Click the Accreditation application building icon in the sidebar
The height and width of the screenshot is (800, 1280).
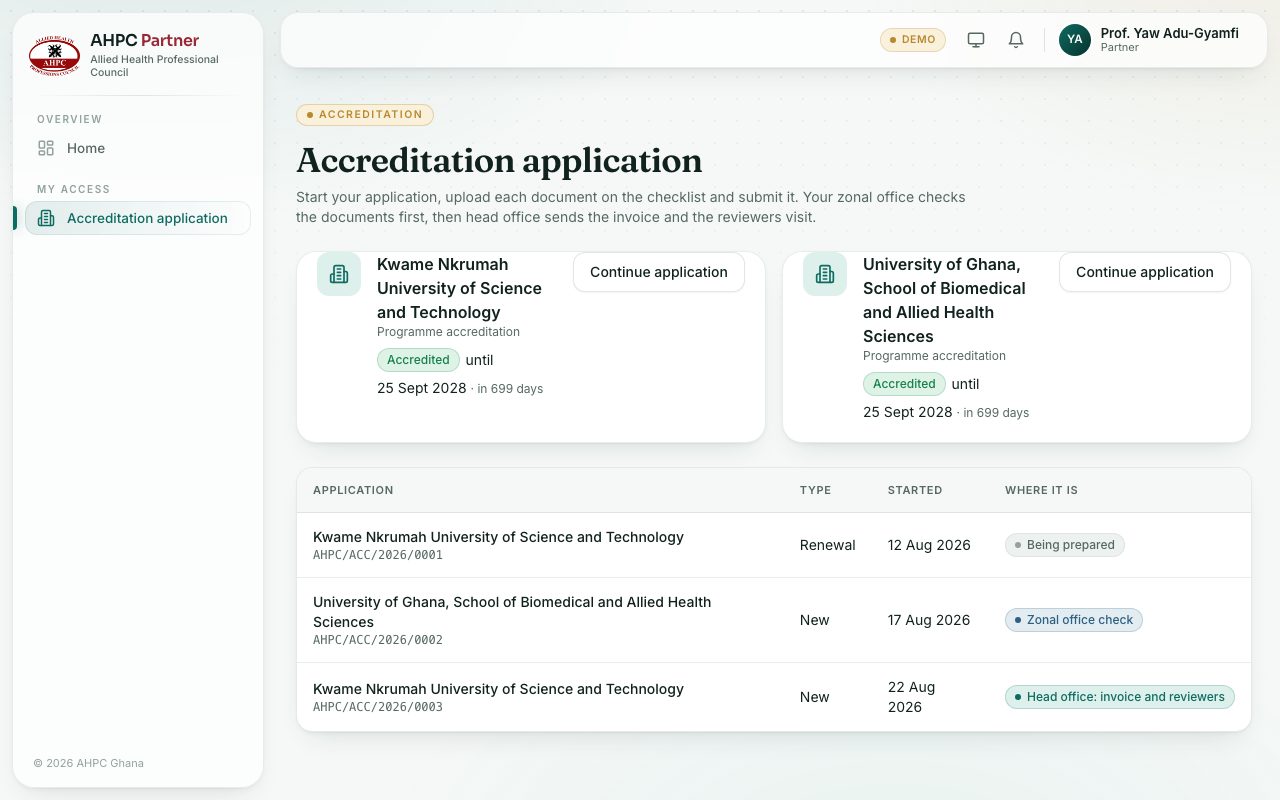point(46,218)
